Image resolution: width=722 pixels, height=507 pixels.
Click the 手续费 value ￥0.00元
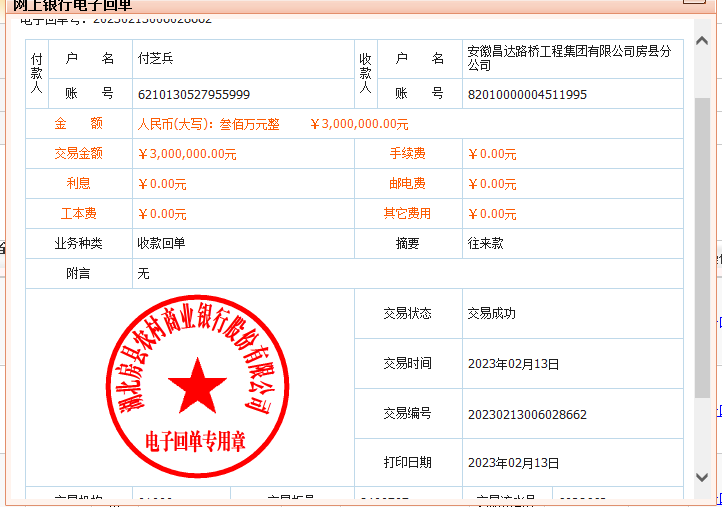tap(492, 154)
